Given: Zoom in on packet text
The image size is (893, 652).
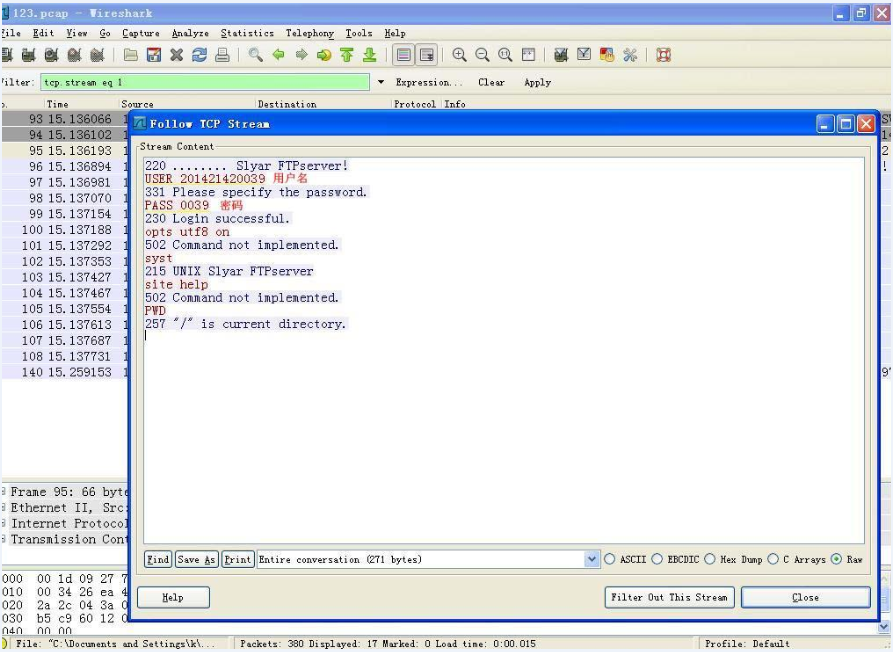Looking at the screenshot, I should pos(459,55).
